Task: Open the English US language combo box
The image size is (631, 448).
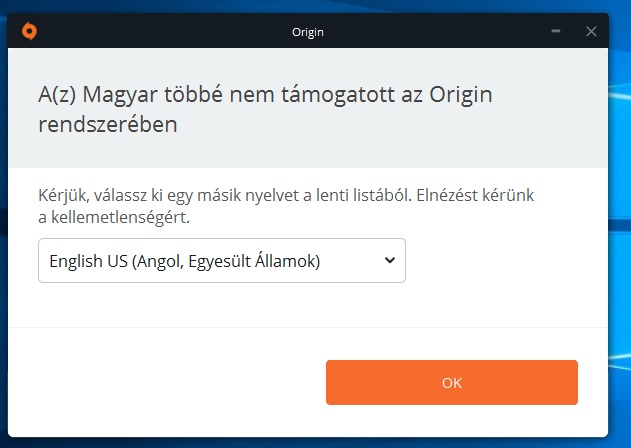Action: 221,261
